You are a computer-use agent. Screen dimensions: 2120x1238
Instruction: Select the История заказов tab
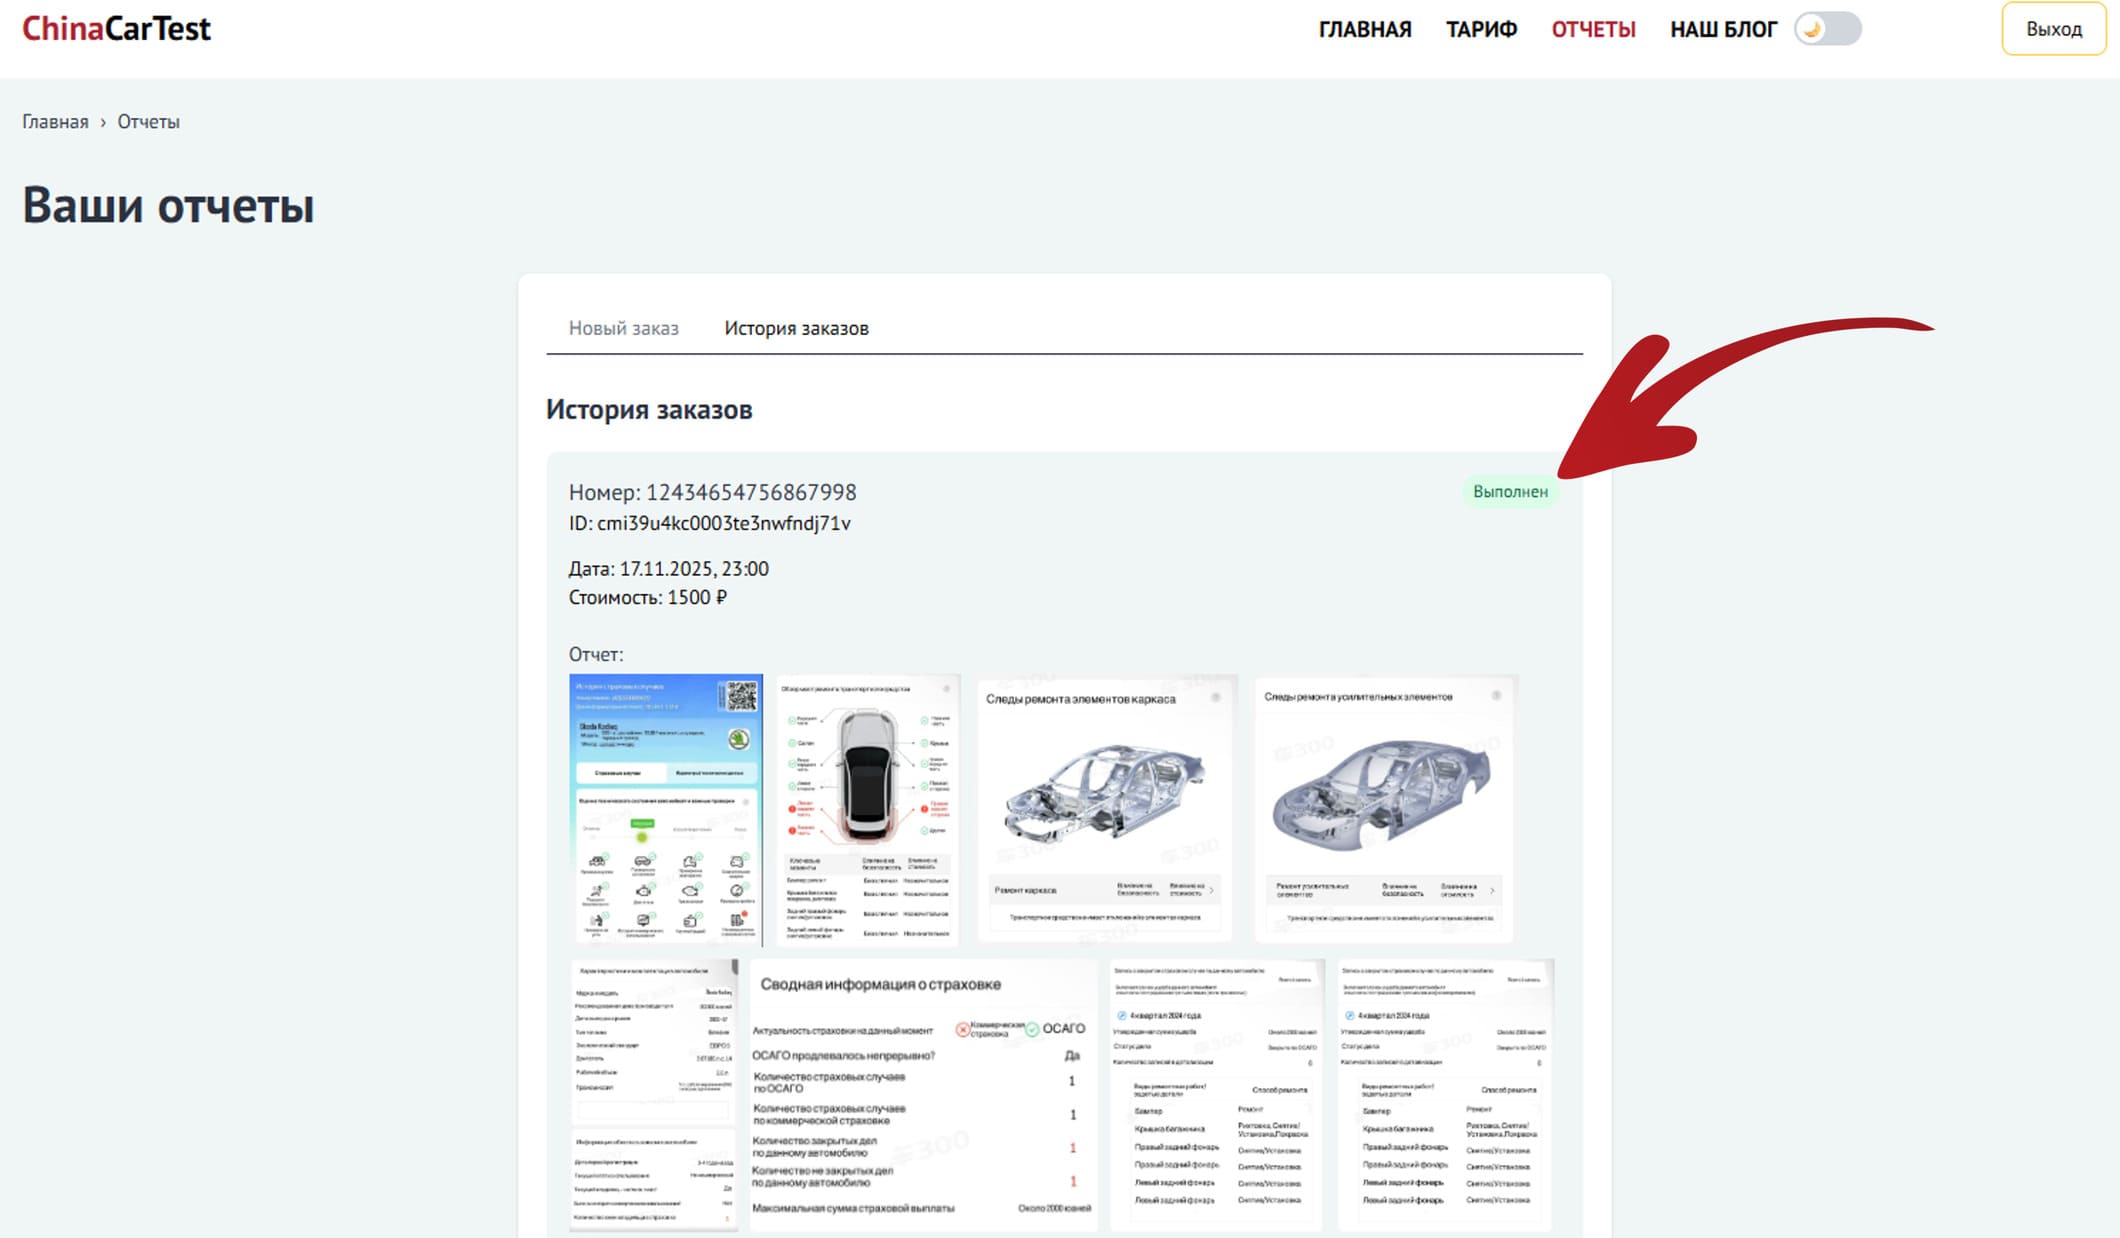click(796, 328)
